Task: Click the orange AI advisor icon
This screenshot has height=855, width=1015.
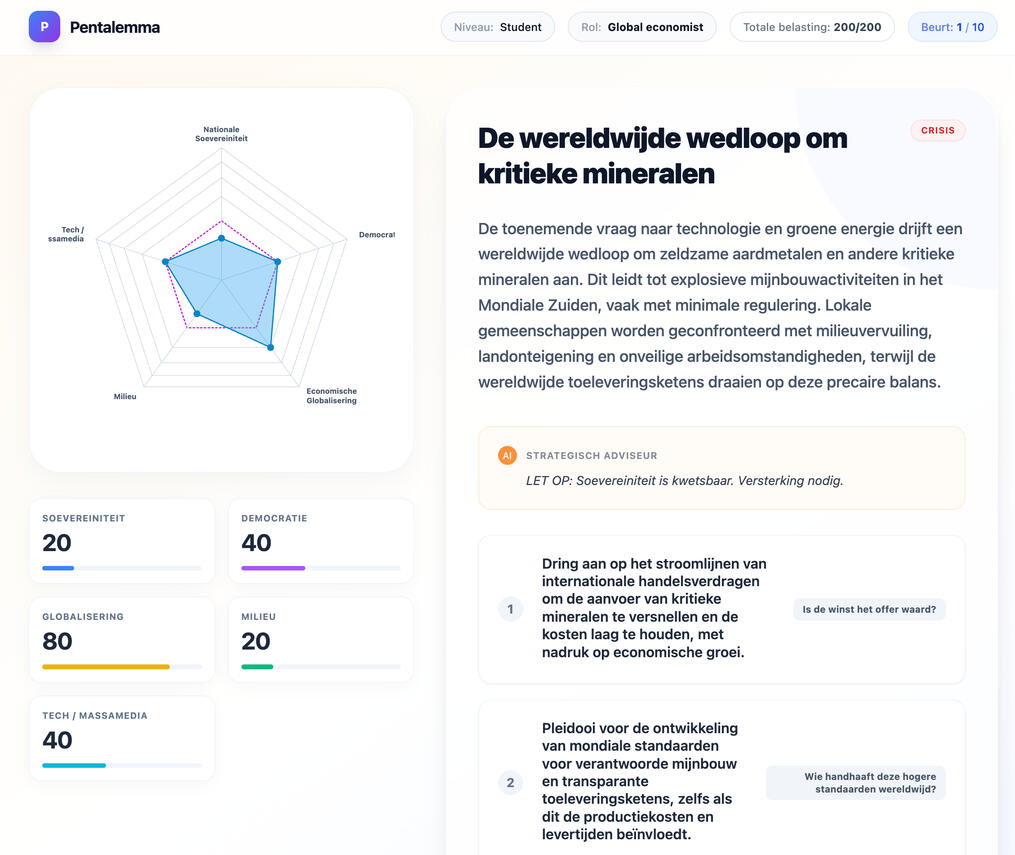Action: pos(507,455)
